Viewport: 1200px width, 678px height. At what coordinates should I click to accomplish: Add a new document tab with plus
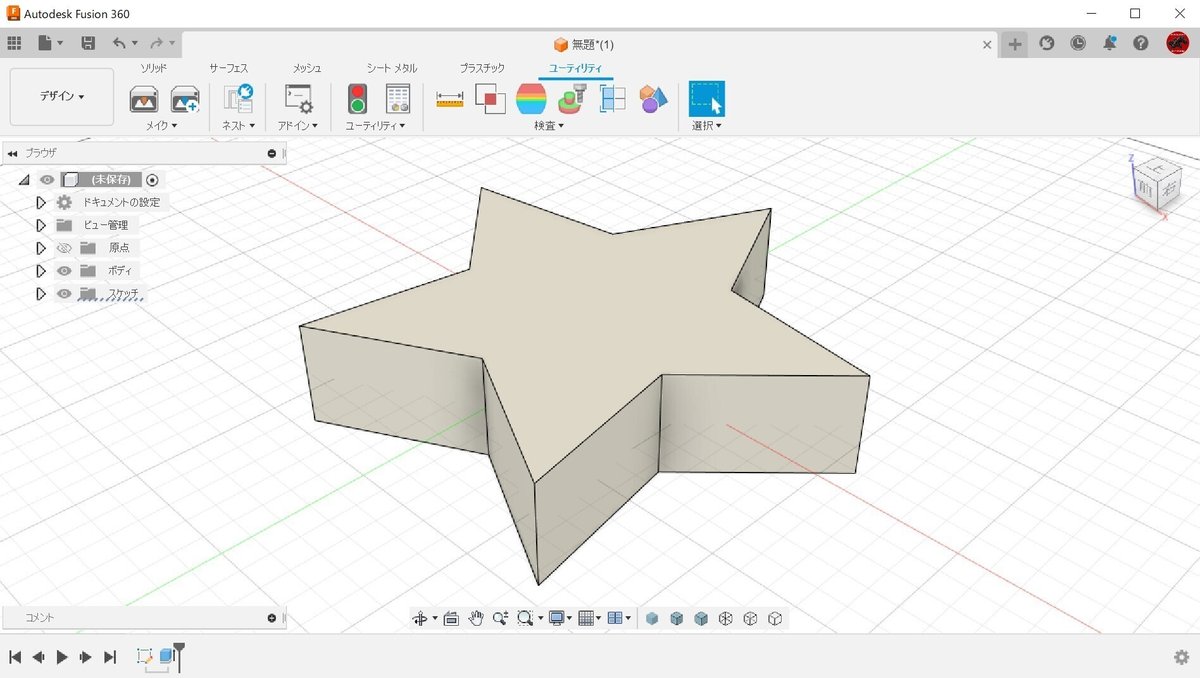[1015, 43]
